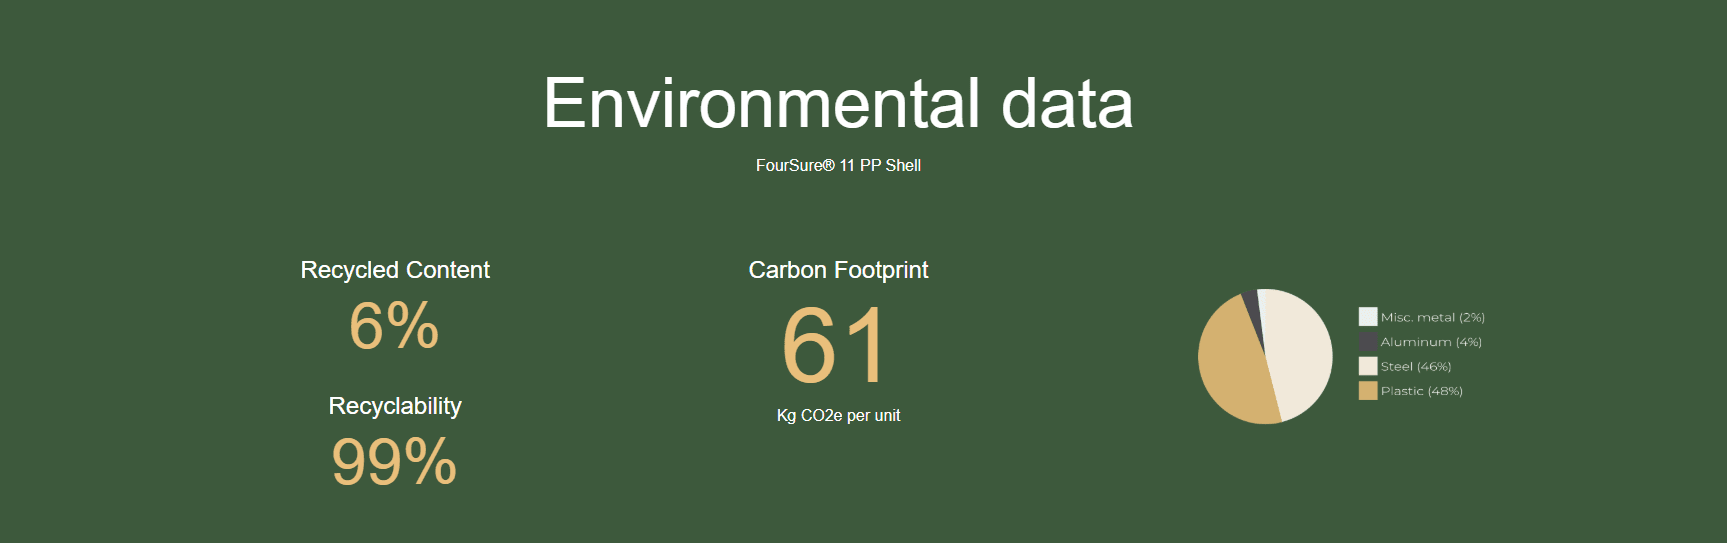
Task: Click the Kg CO2e per unit text
Action: [838, 415]
